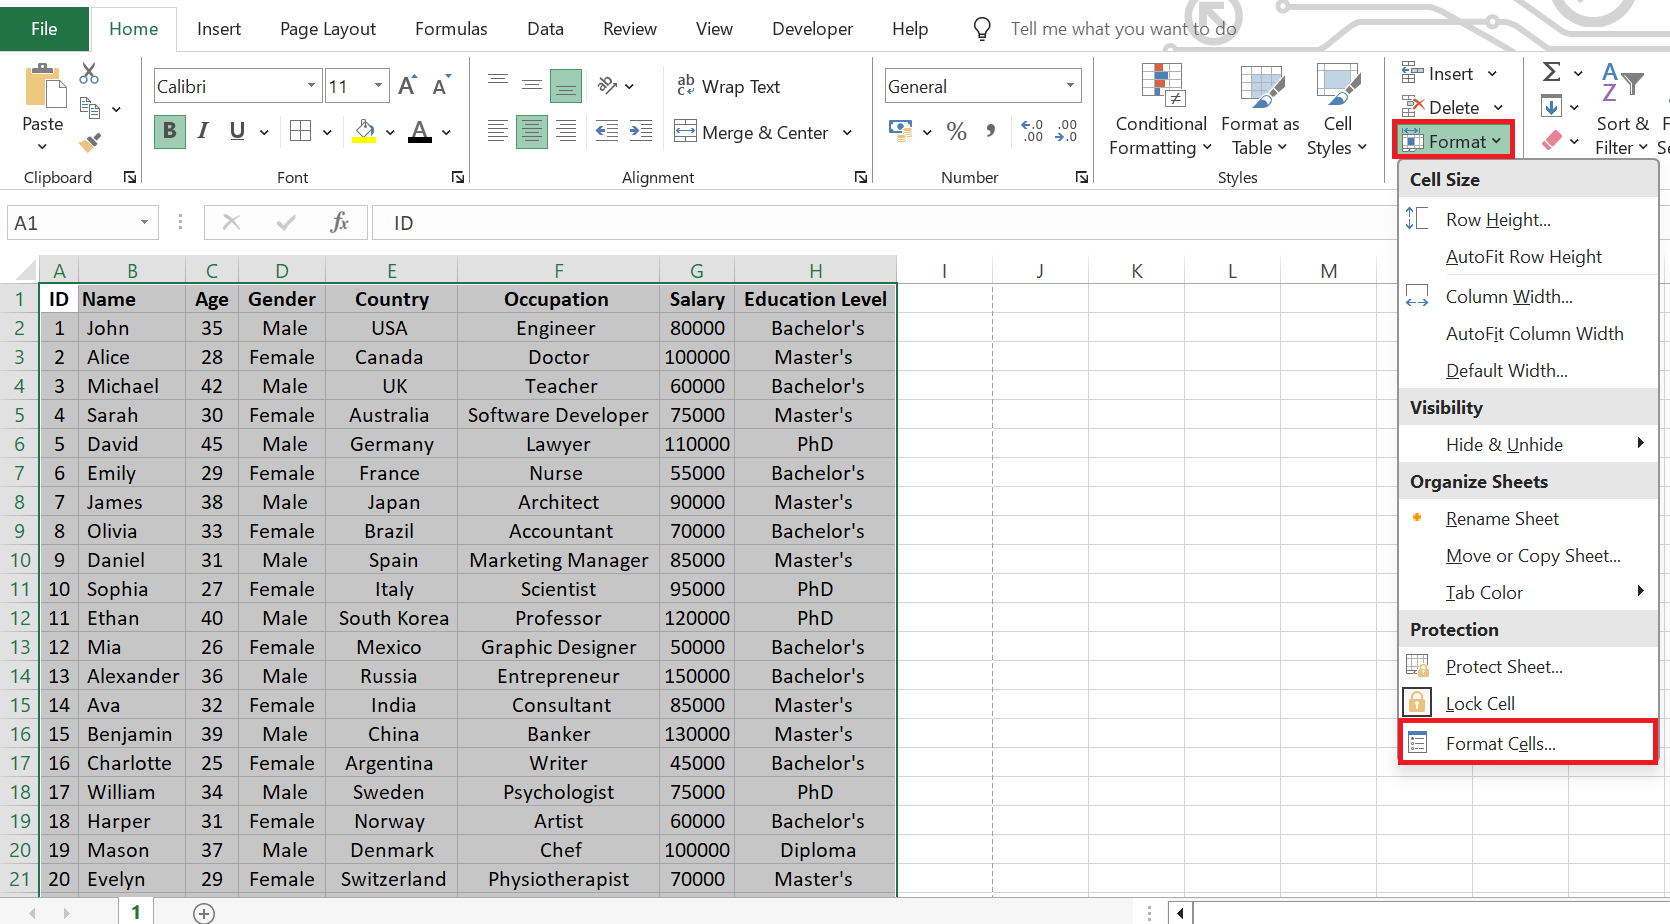Screen dimensions: 1670x924
Task: Click the Insert Function fx icon
Action: click(340, 222)
